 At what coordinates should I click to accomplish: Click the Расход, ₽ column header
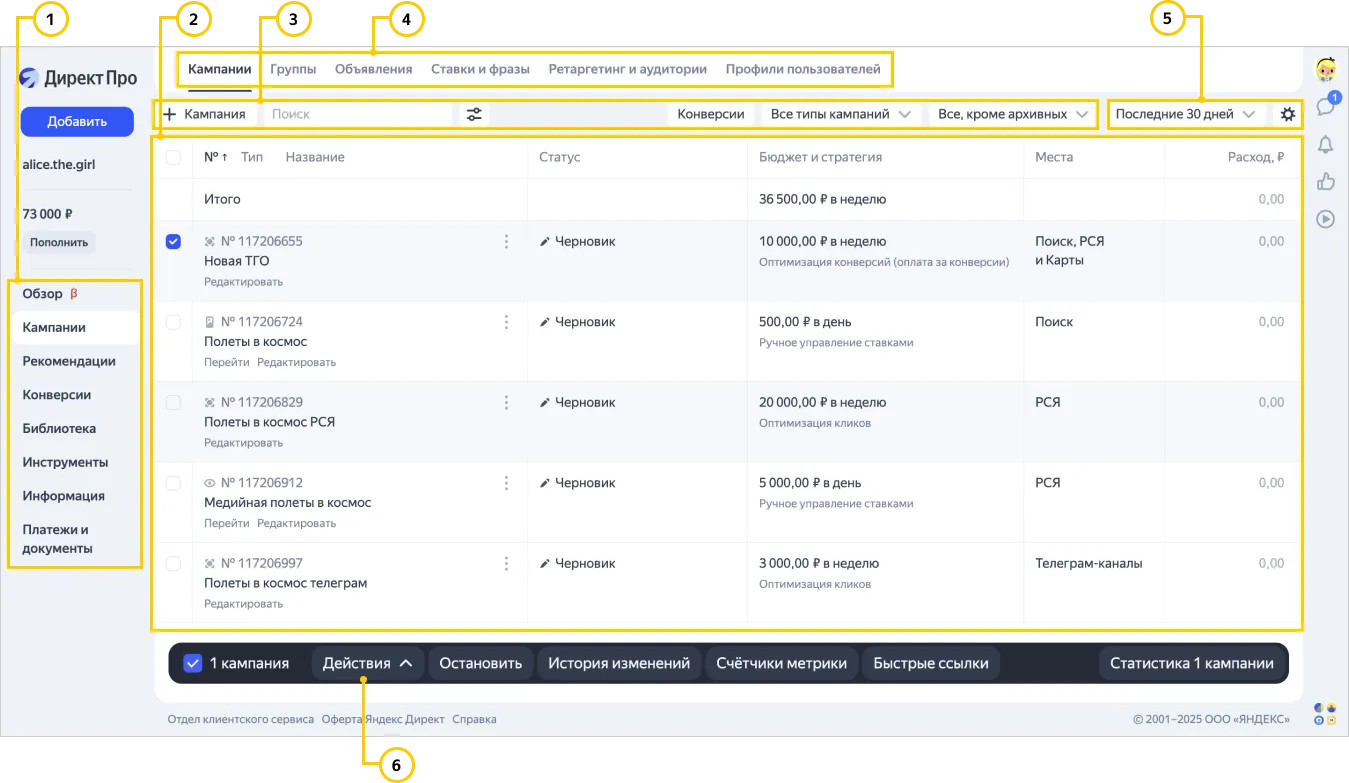pos(1256,157)
